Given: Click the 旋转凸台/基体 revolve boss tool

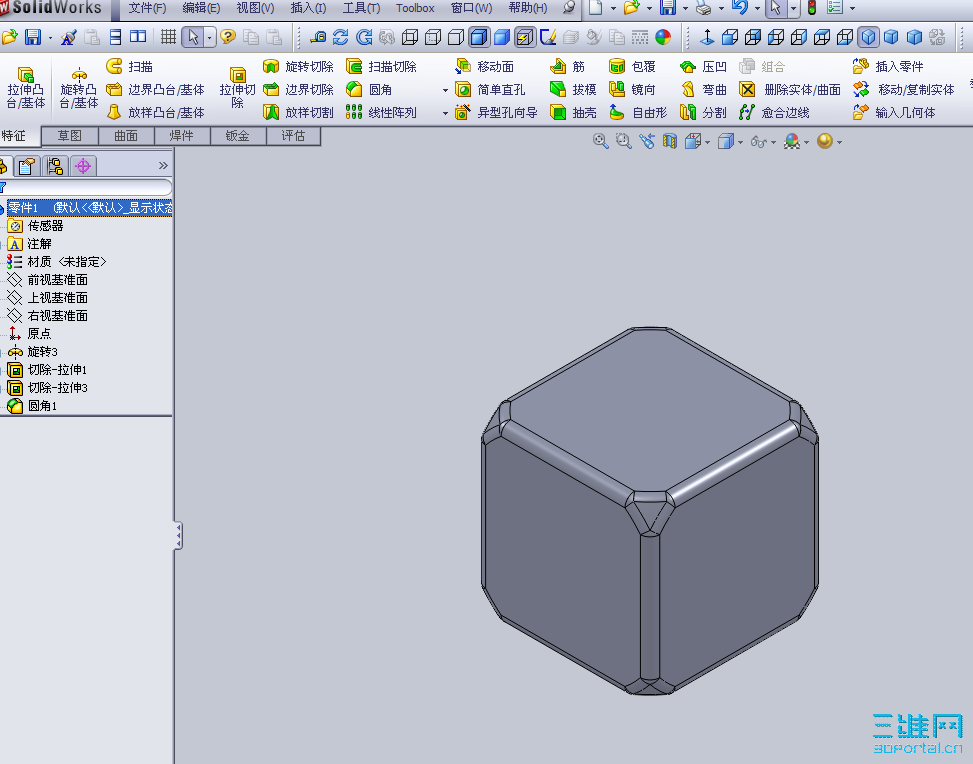Looking at the screenshot, I should pos(79,88).
